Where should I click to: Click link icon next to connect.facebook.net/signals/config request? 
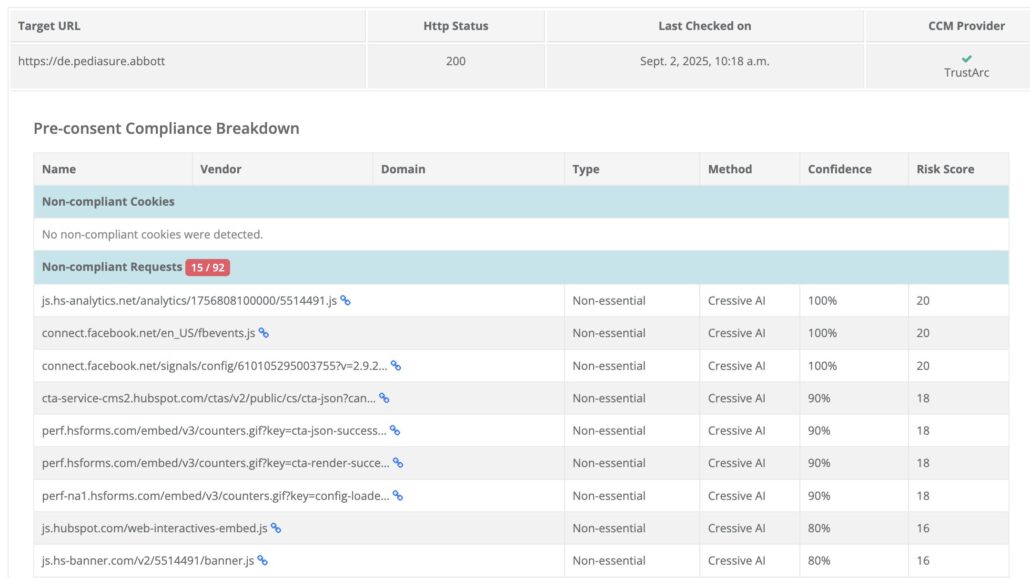[x=396, y=366]
